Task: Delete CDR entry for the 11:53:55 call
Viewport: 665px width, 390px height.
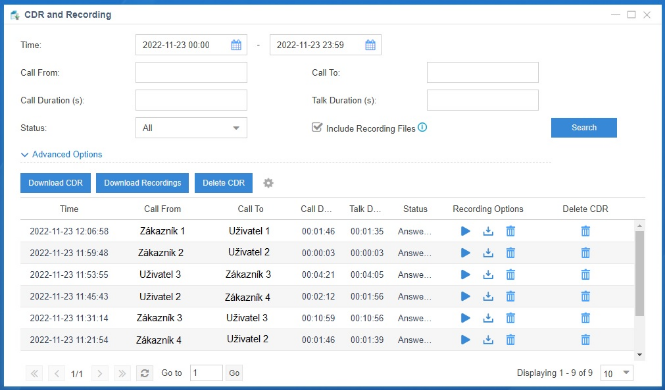Action: (x=585, y=274)
